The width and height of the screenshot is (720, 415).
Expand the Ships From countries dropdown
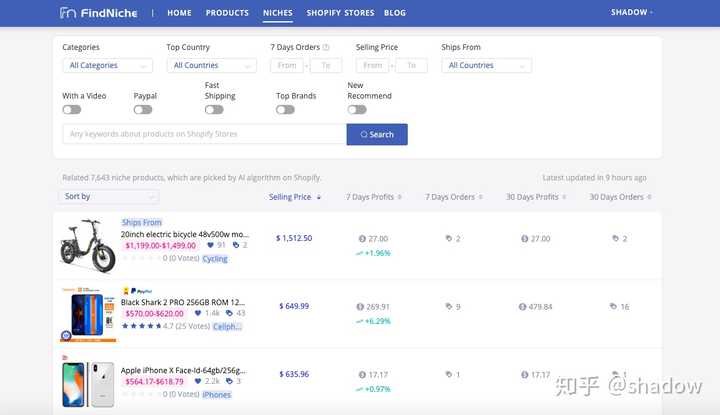coord(486,66)
